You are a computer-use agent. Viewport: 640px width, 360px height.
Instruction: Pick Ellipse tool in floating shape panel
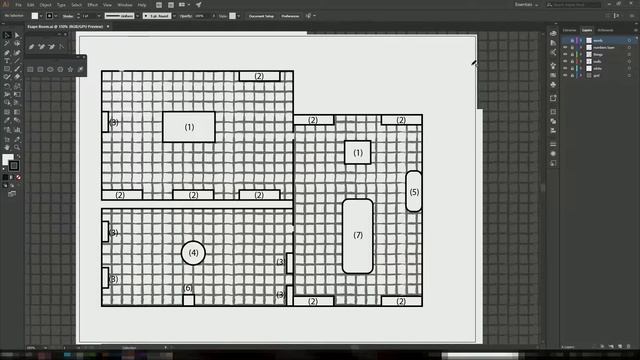point(50,69)
